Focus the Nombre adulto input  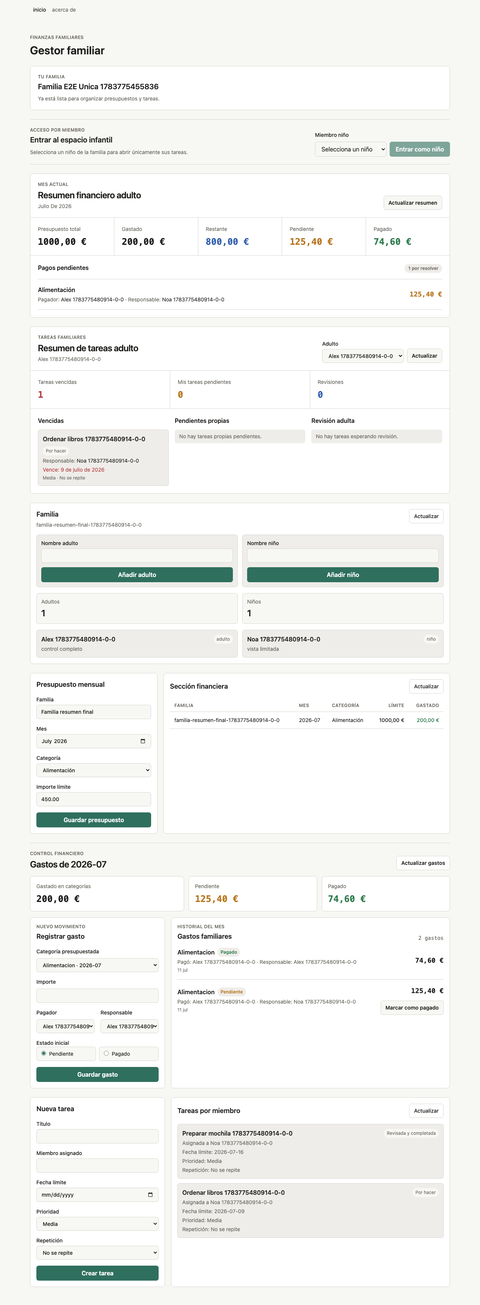tap(137, 555)
